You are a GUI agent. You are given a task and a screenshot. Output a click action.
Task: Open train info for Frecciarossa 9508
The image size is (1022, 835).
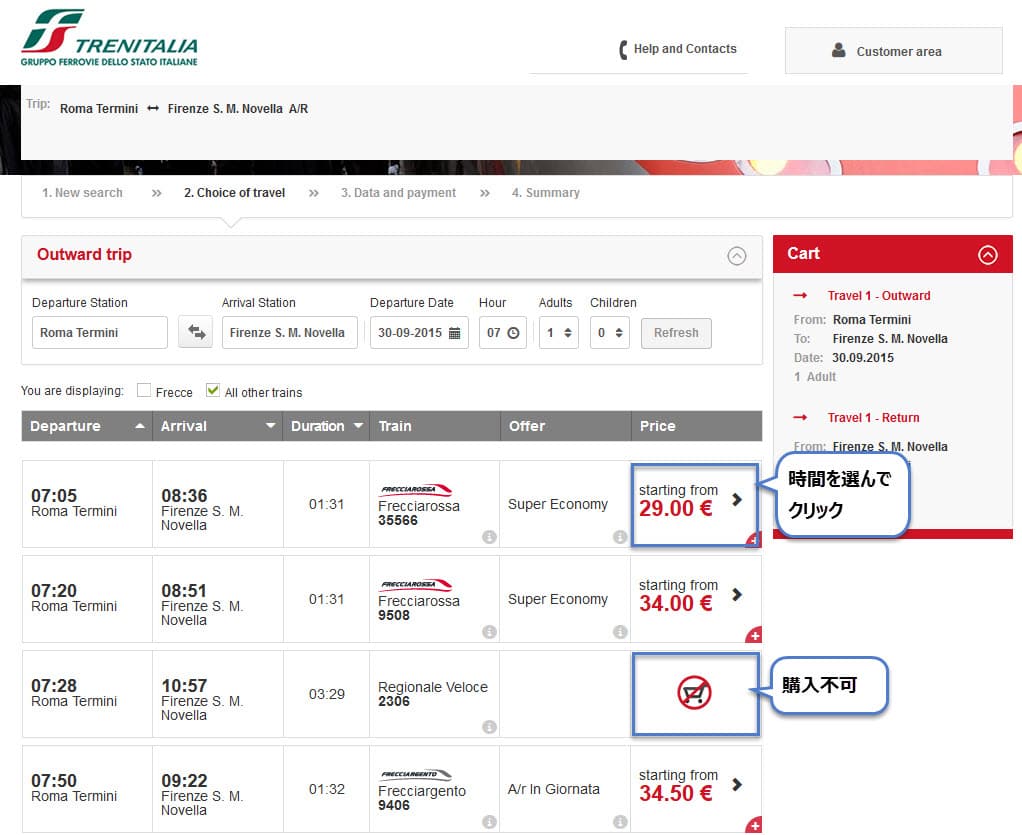[x=489, y=632]
